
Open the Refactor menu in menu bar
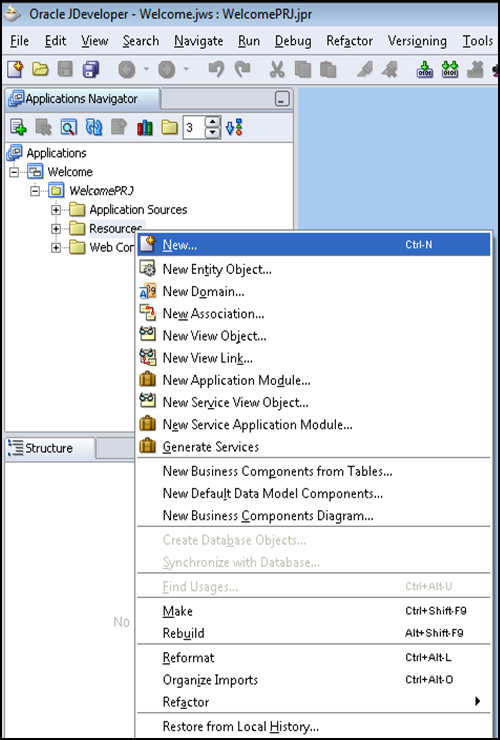(x=349, y=41)
